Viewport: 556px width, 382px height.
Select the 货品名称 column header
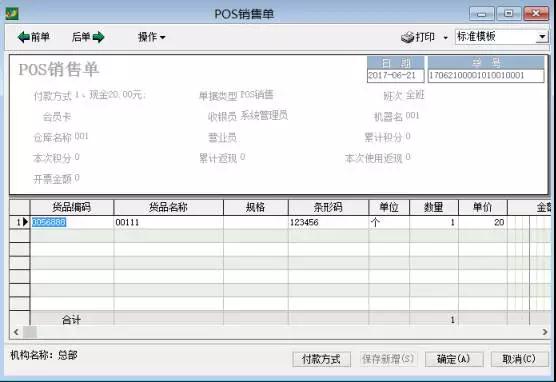168,207
